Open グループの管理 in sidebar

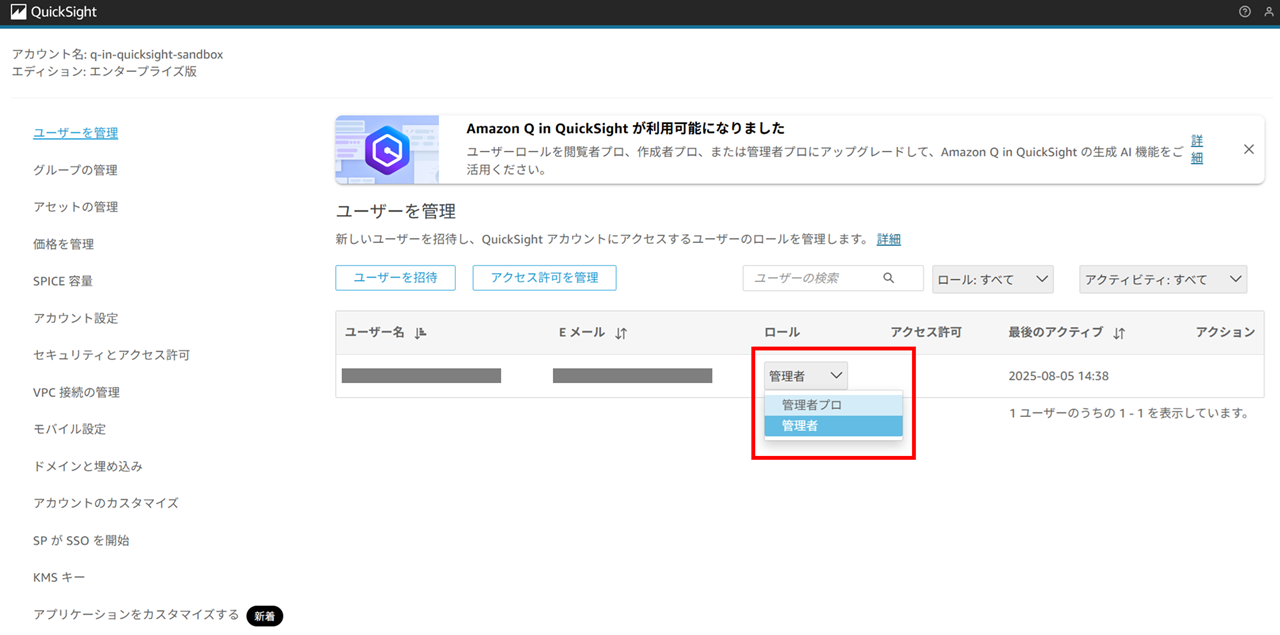click(75, 170)
